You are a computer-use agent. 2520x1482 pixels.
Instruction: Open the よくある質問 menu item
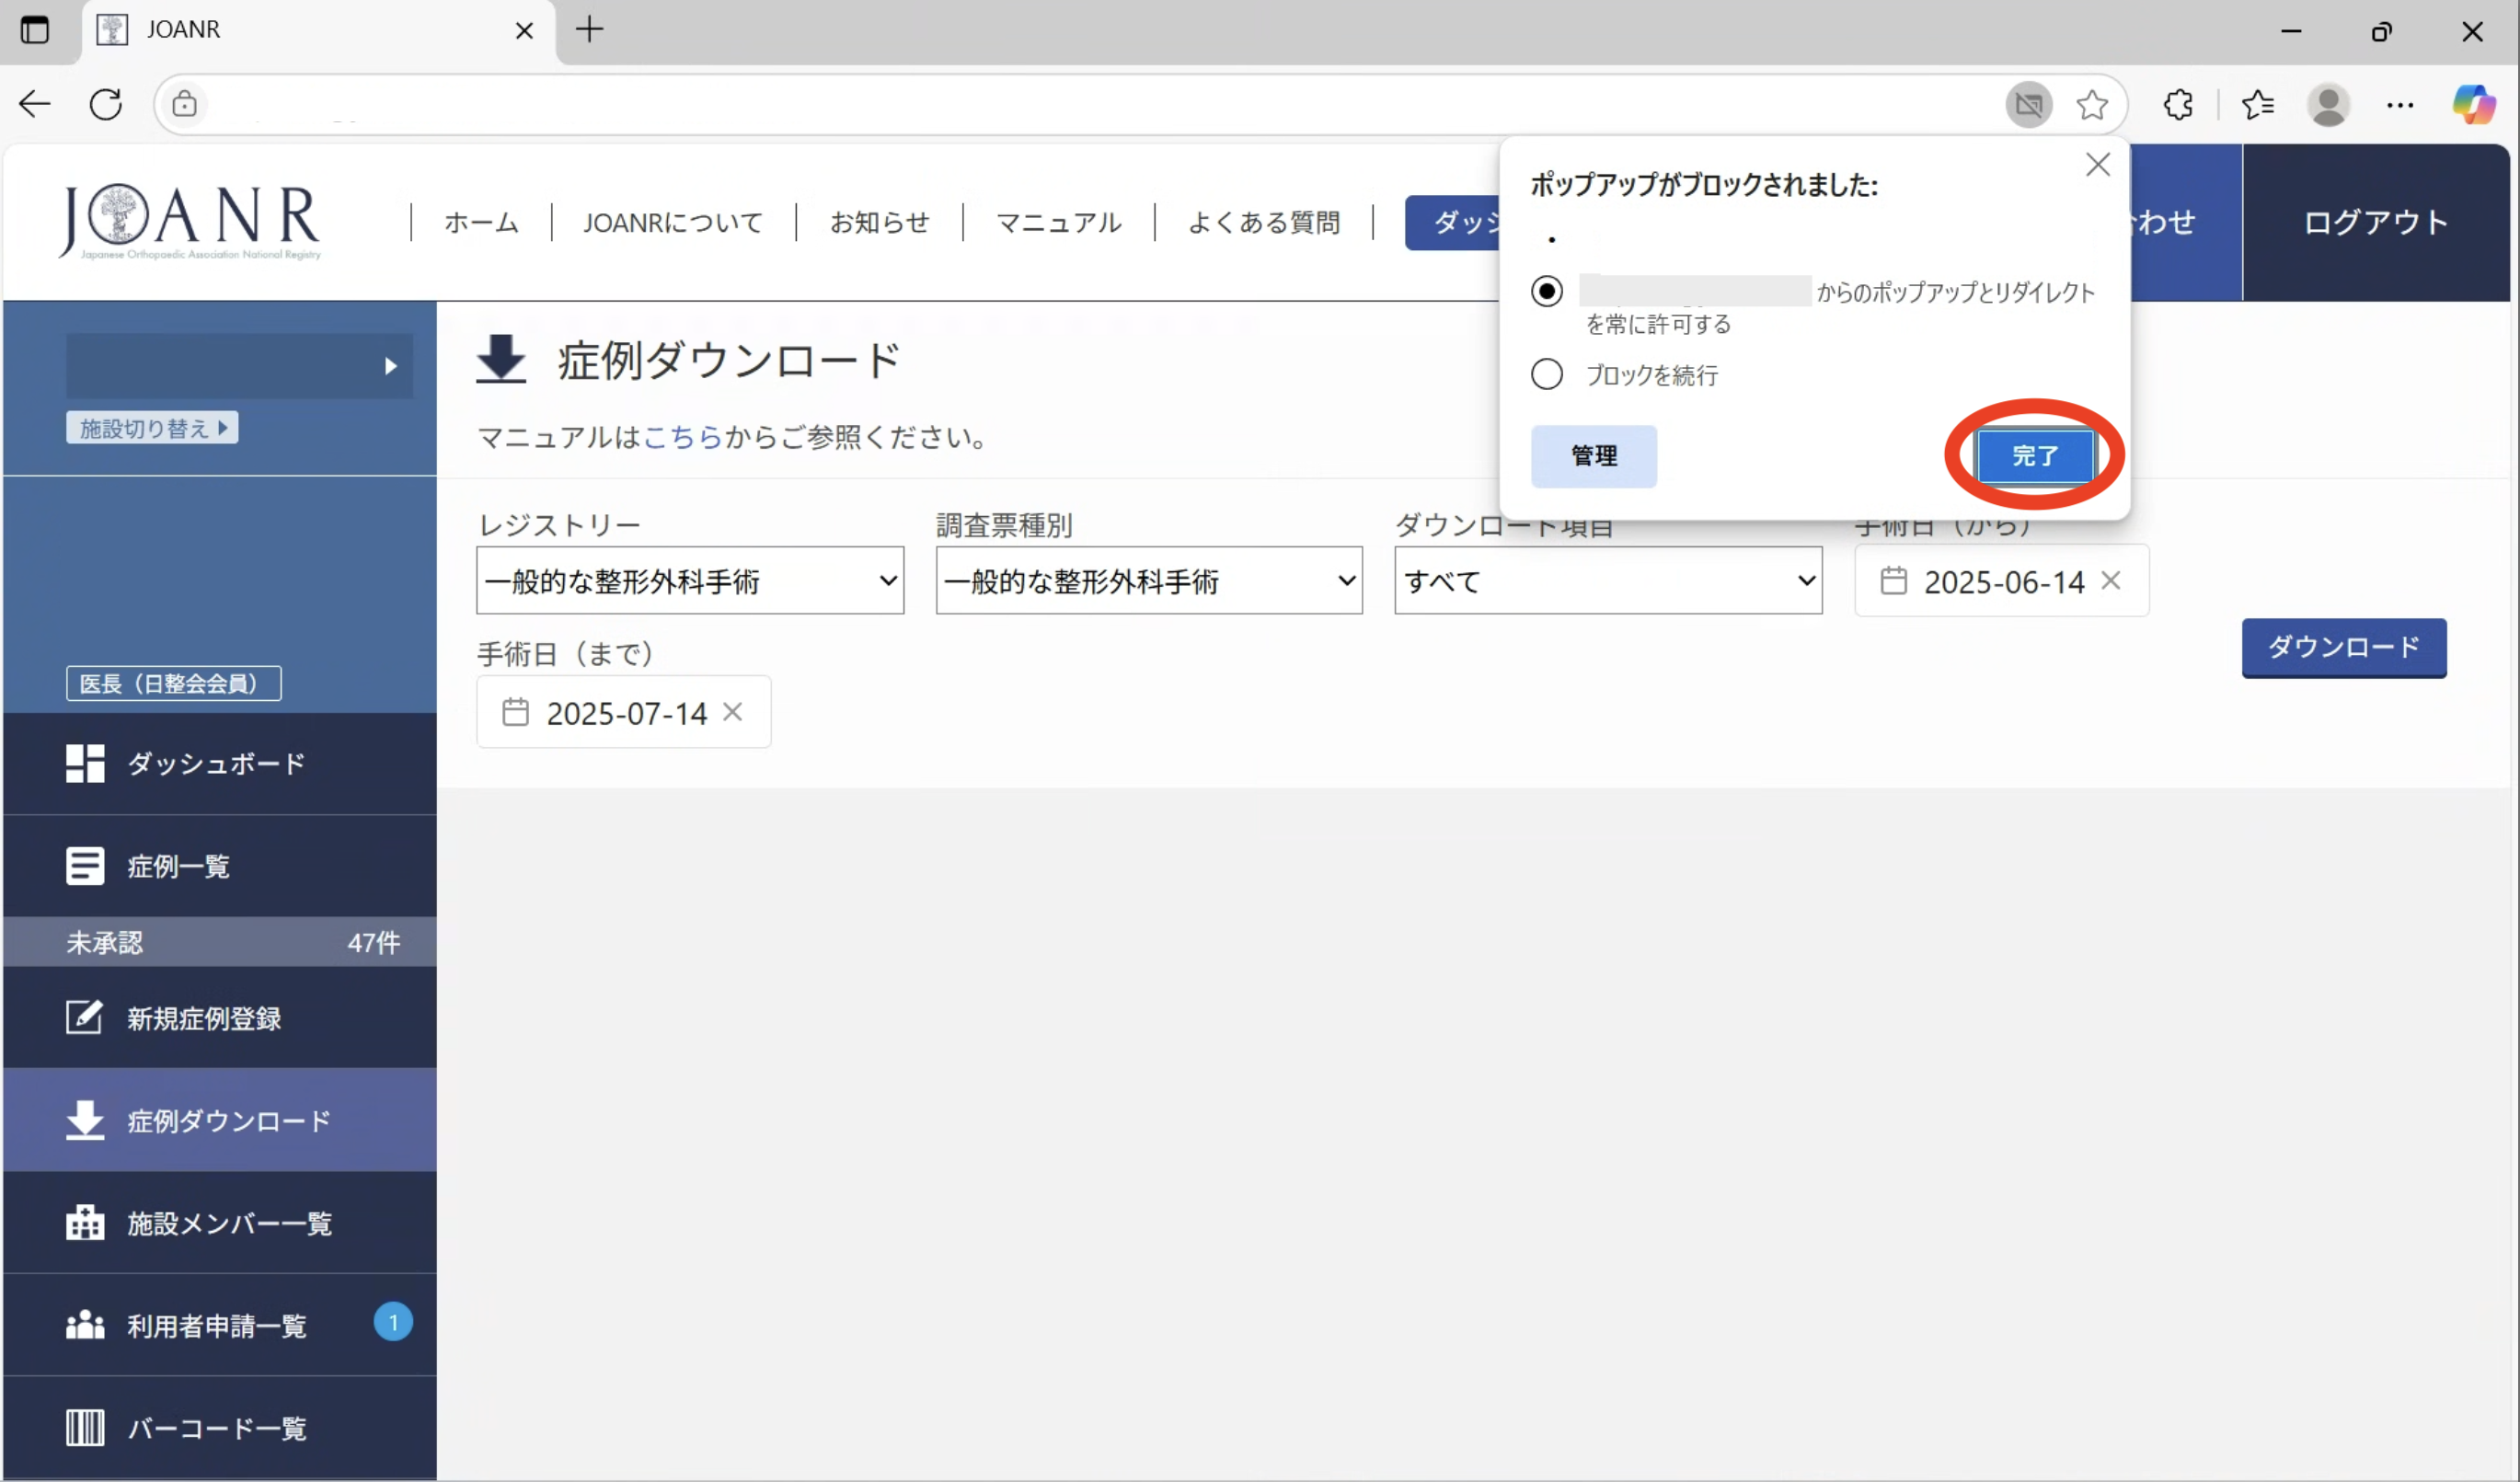click(1263, 222)
